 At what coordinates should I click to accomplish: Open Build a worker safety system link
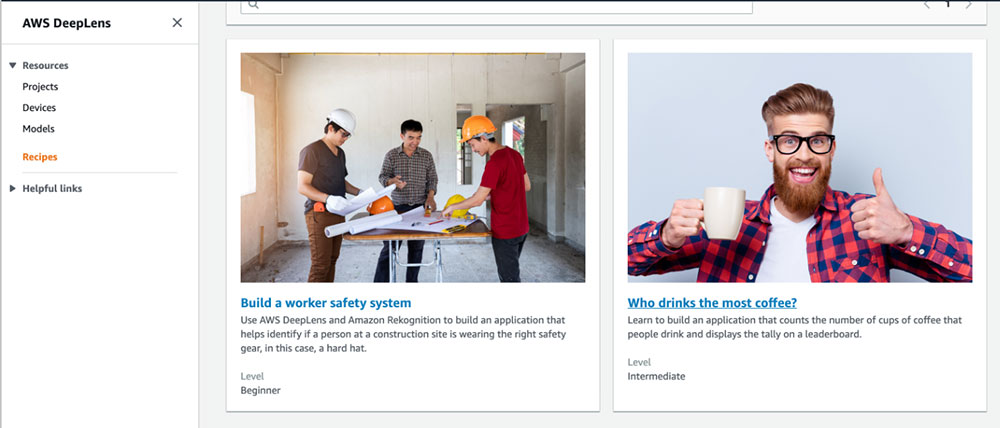click(x=326, y=303)
